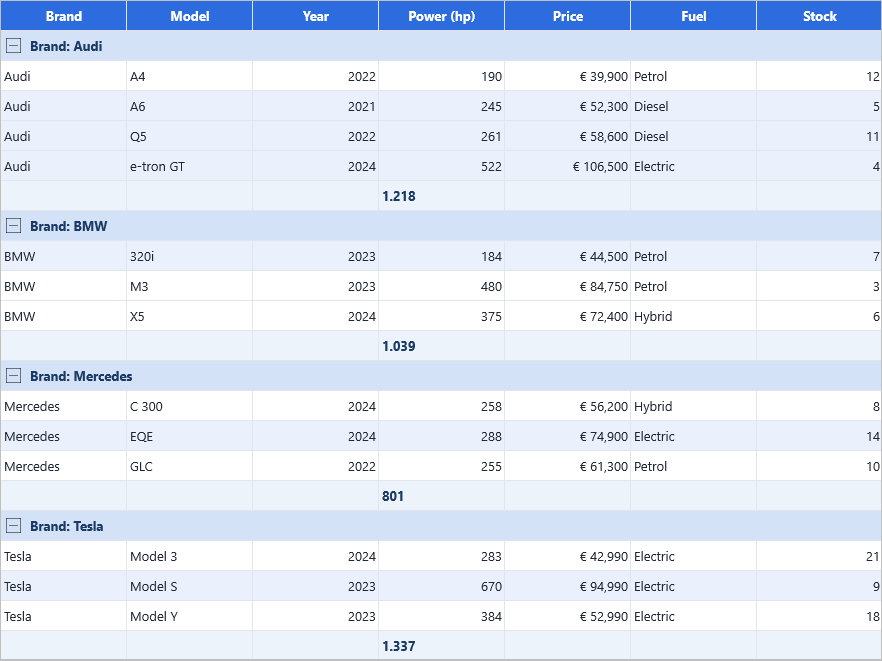Click the Hybrid fuel cell in C 300 row

click(694, 406)
